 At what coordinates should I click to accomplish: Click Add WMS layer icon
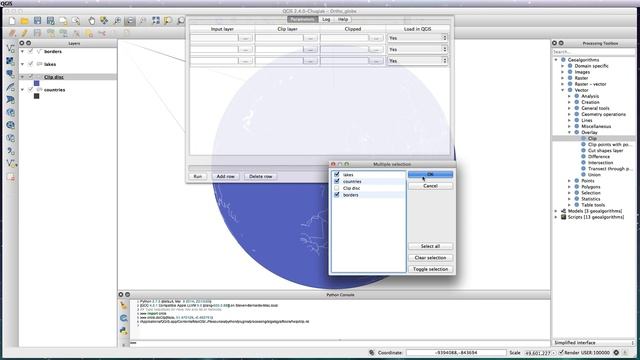[11, 112]
